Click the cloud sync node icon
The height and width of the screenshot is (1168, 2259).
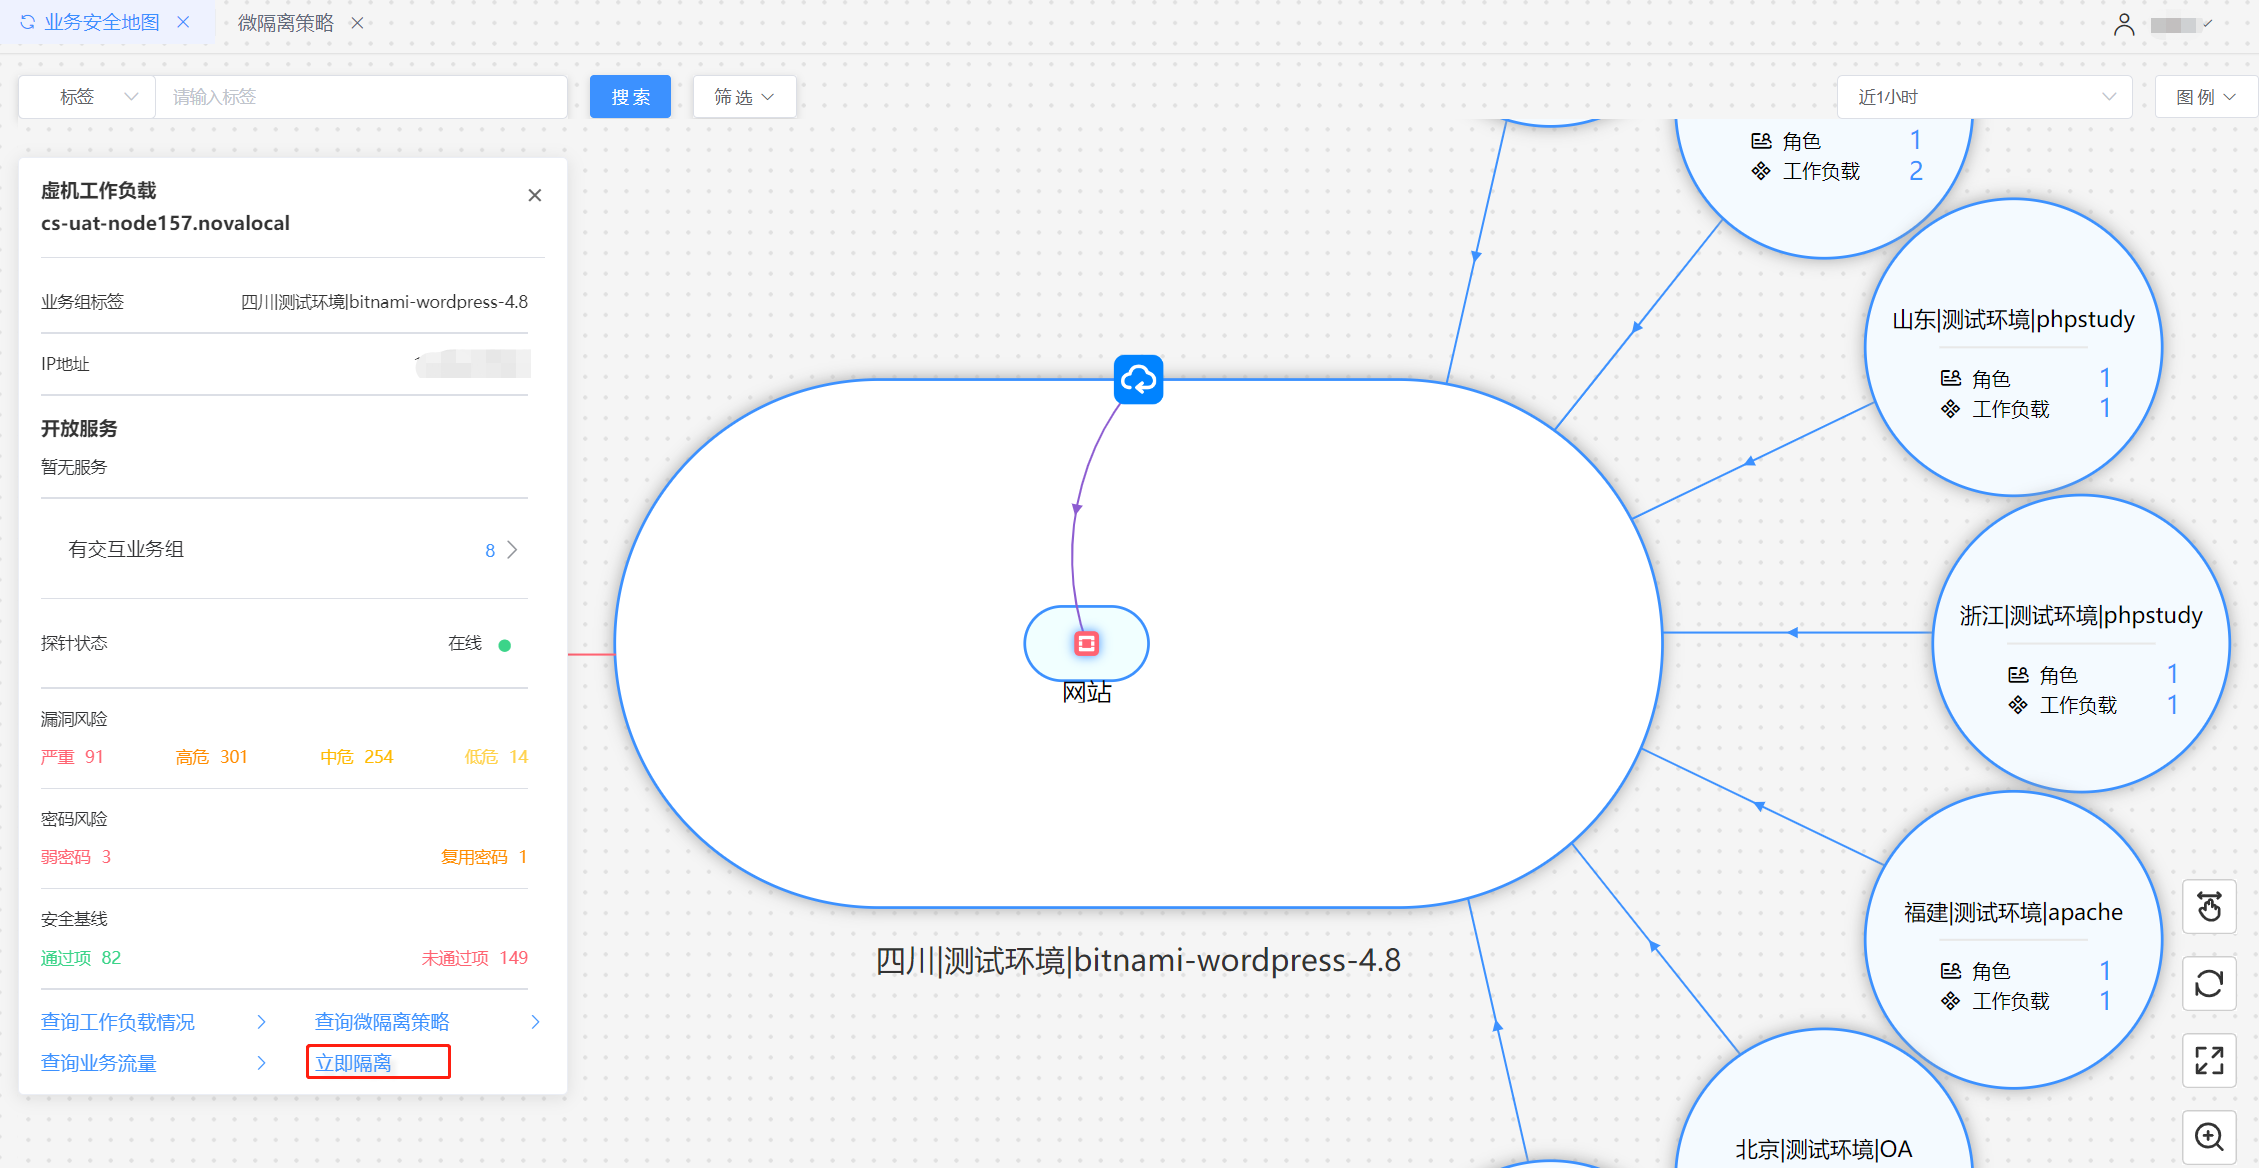tap(1138, 379)
